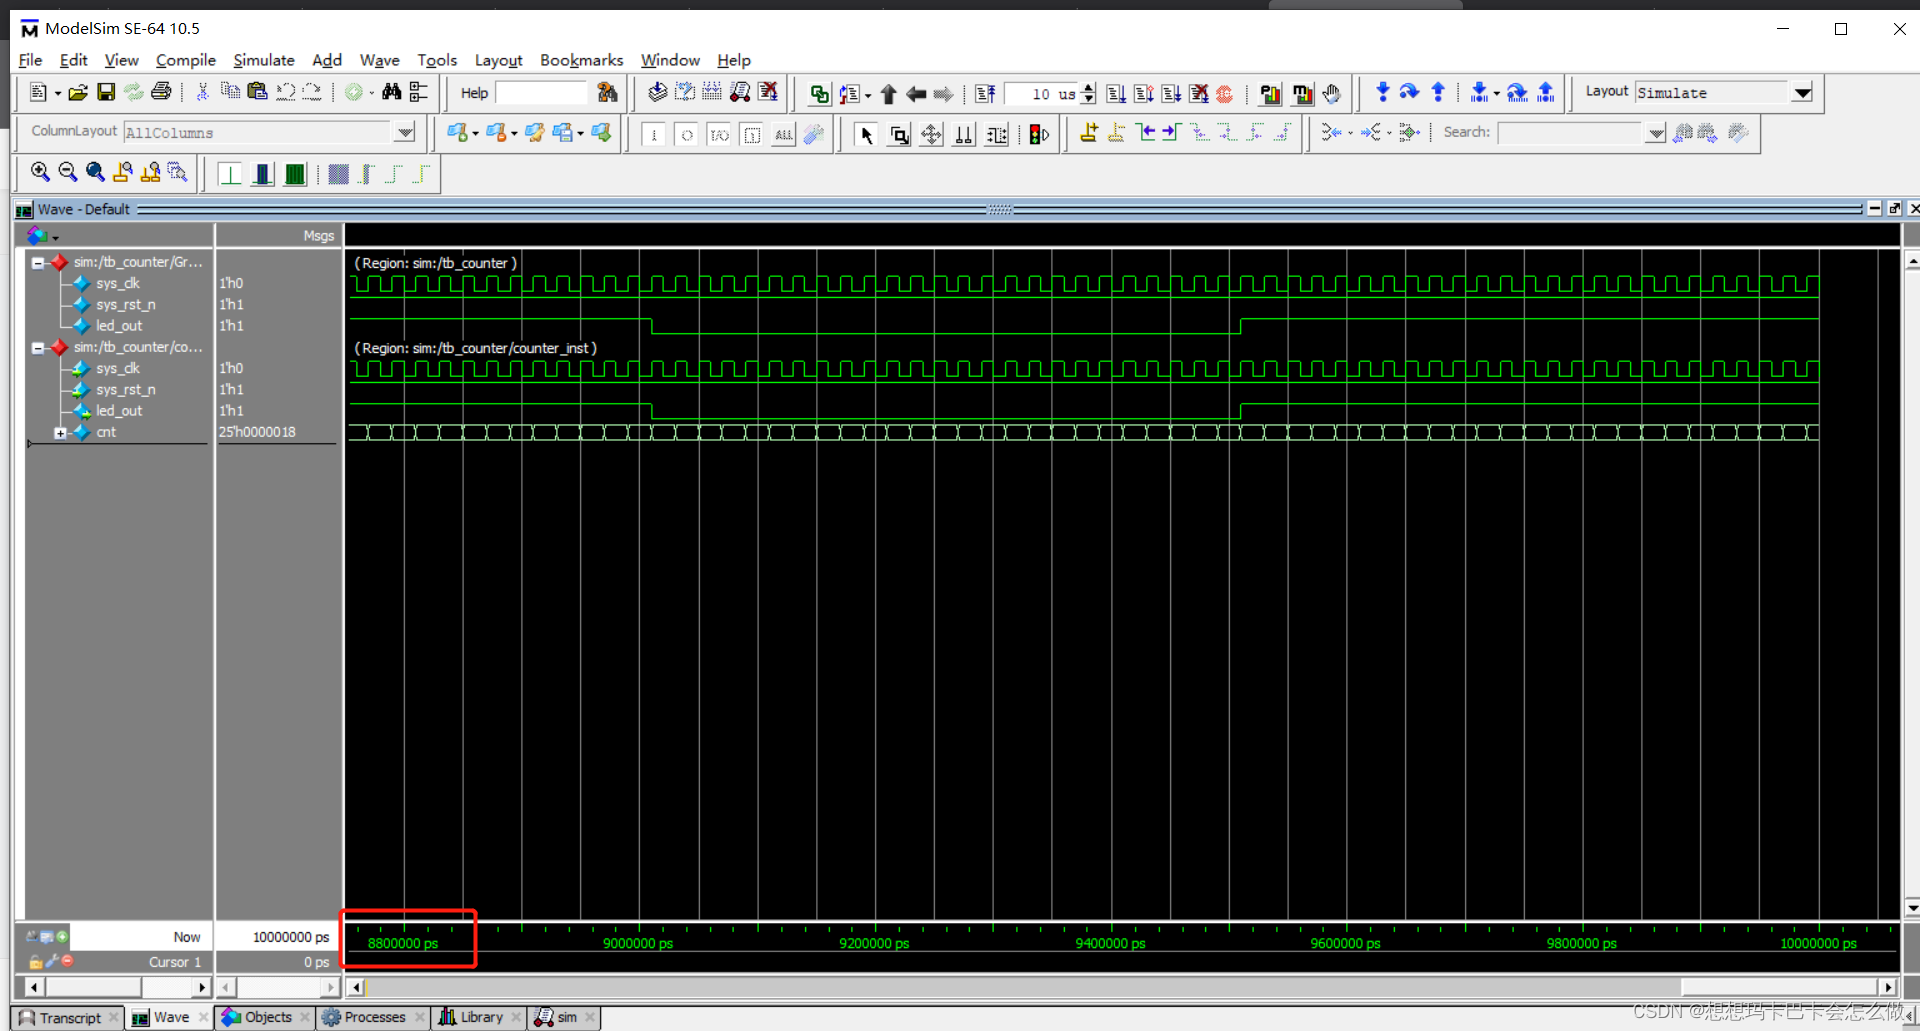The height and width of the screenshot is (1031, 1920).
Task: Toggle the Output ports filter button
Action: 687,134
